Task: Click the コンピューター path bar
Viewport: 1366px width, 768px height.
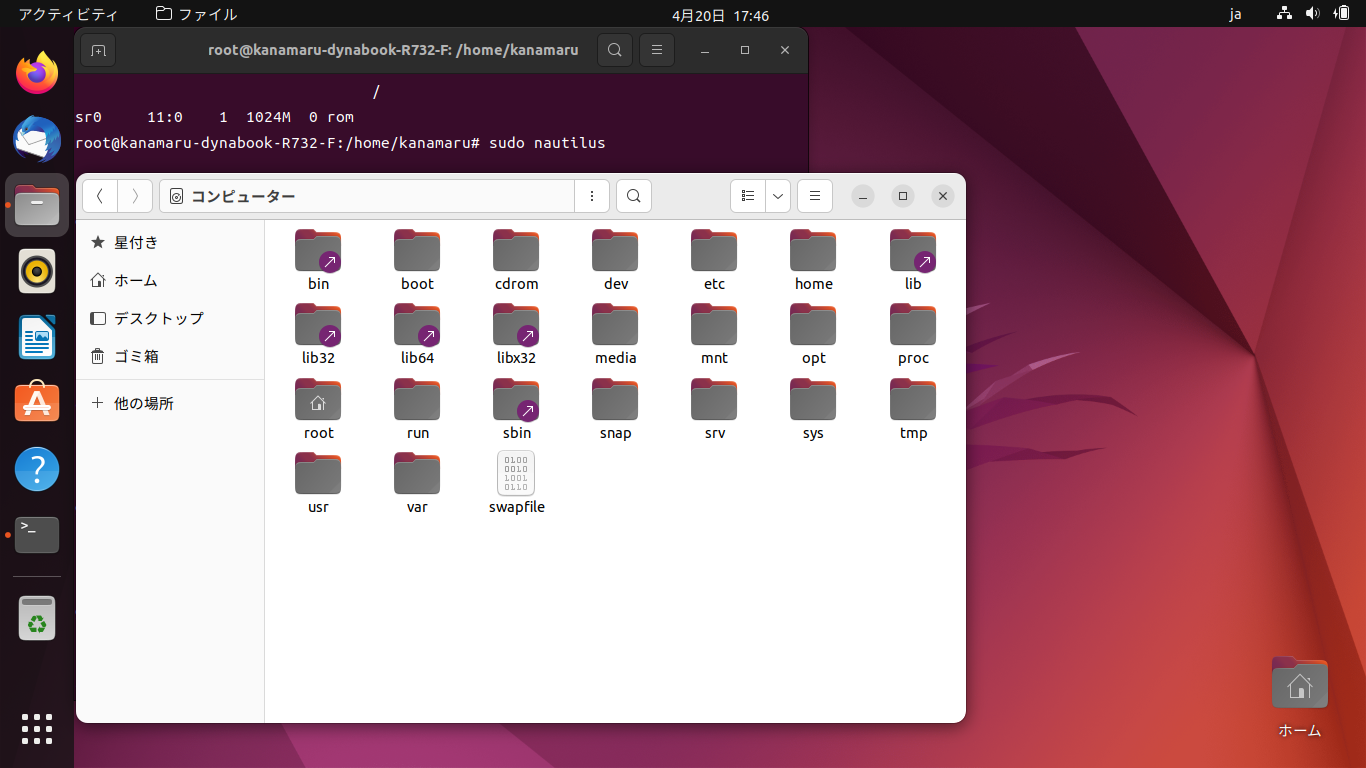Action: tap(367, 196)
